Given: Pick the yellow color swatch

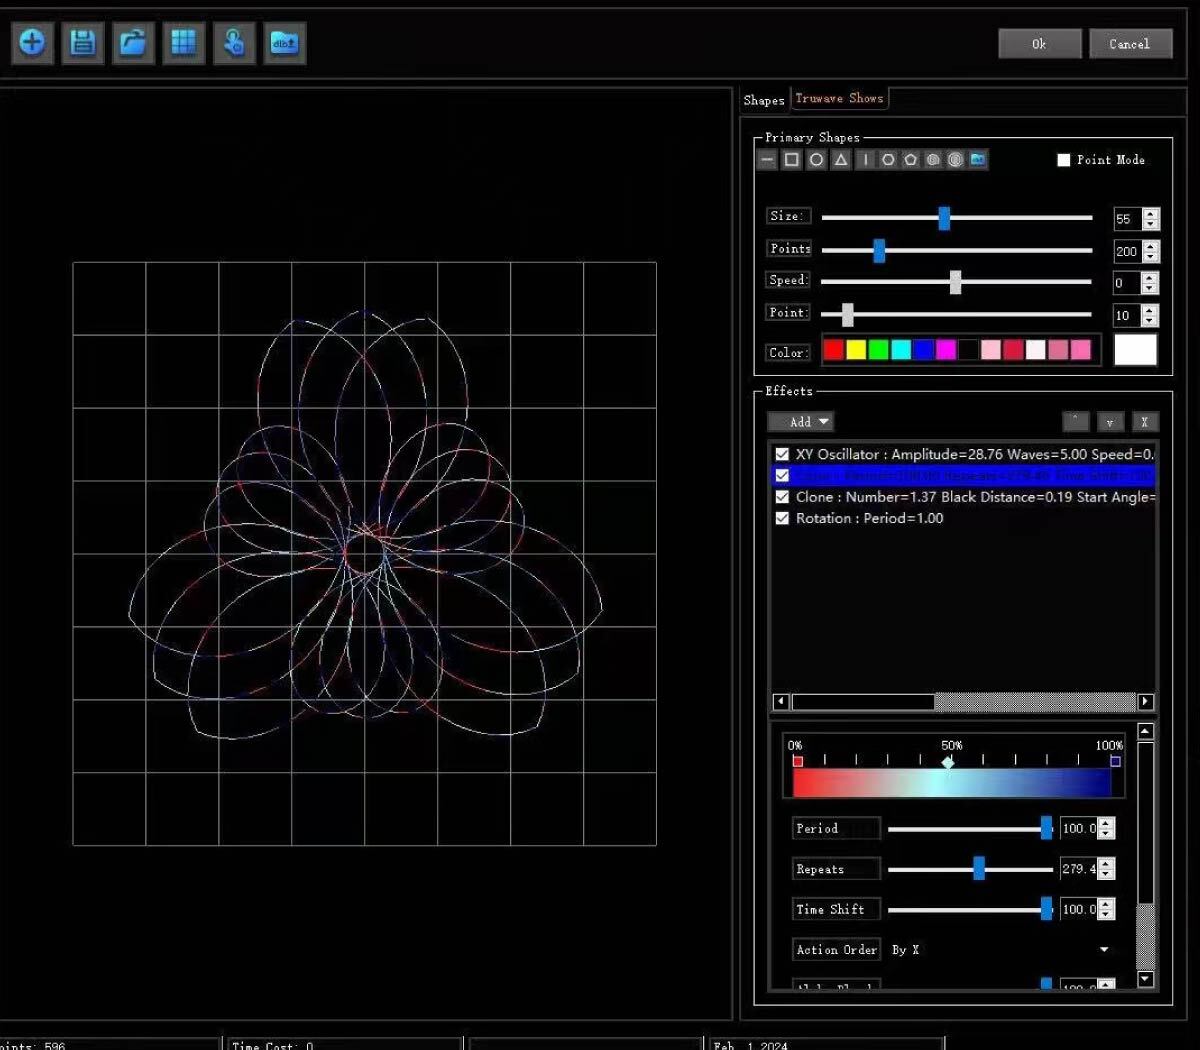Looking at the screenshot, I should tap(856, 350).
